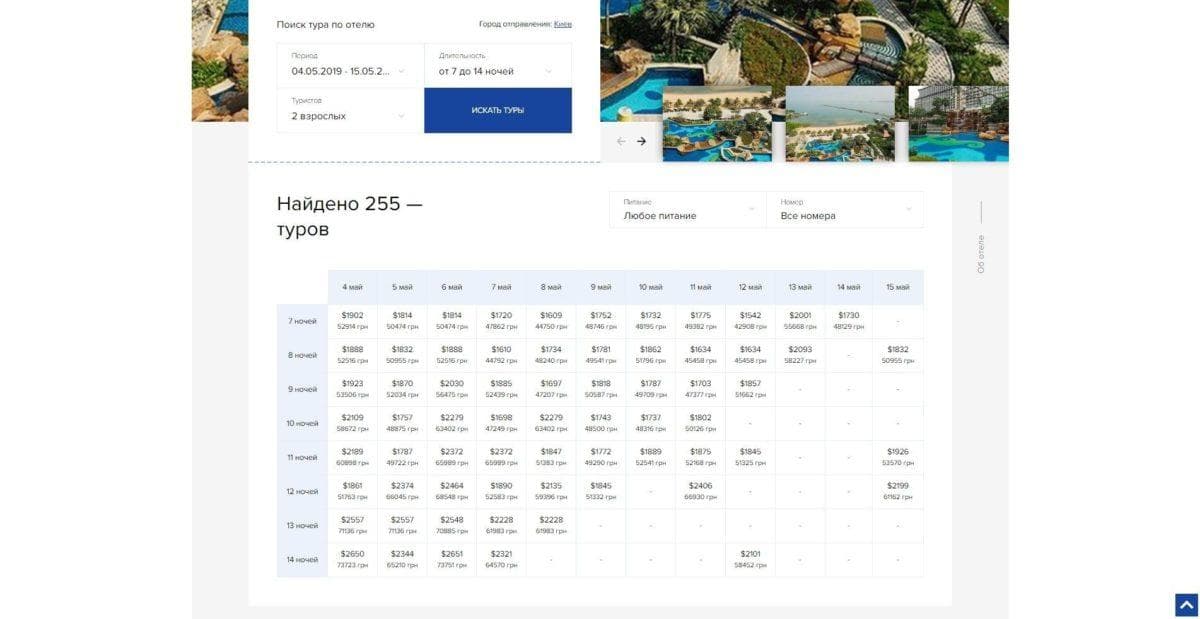Click the ИСКАТЬ ТУРЫ search button
This screenshot has height=619, width=1200.
coord(498,110)
